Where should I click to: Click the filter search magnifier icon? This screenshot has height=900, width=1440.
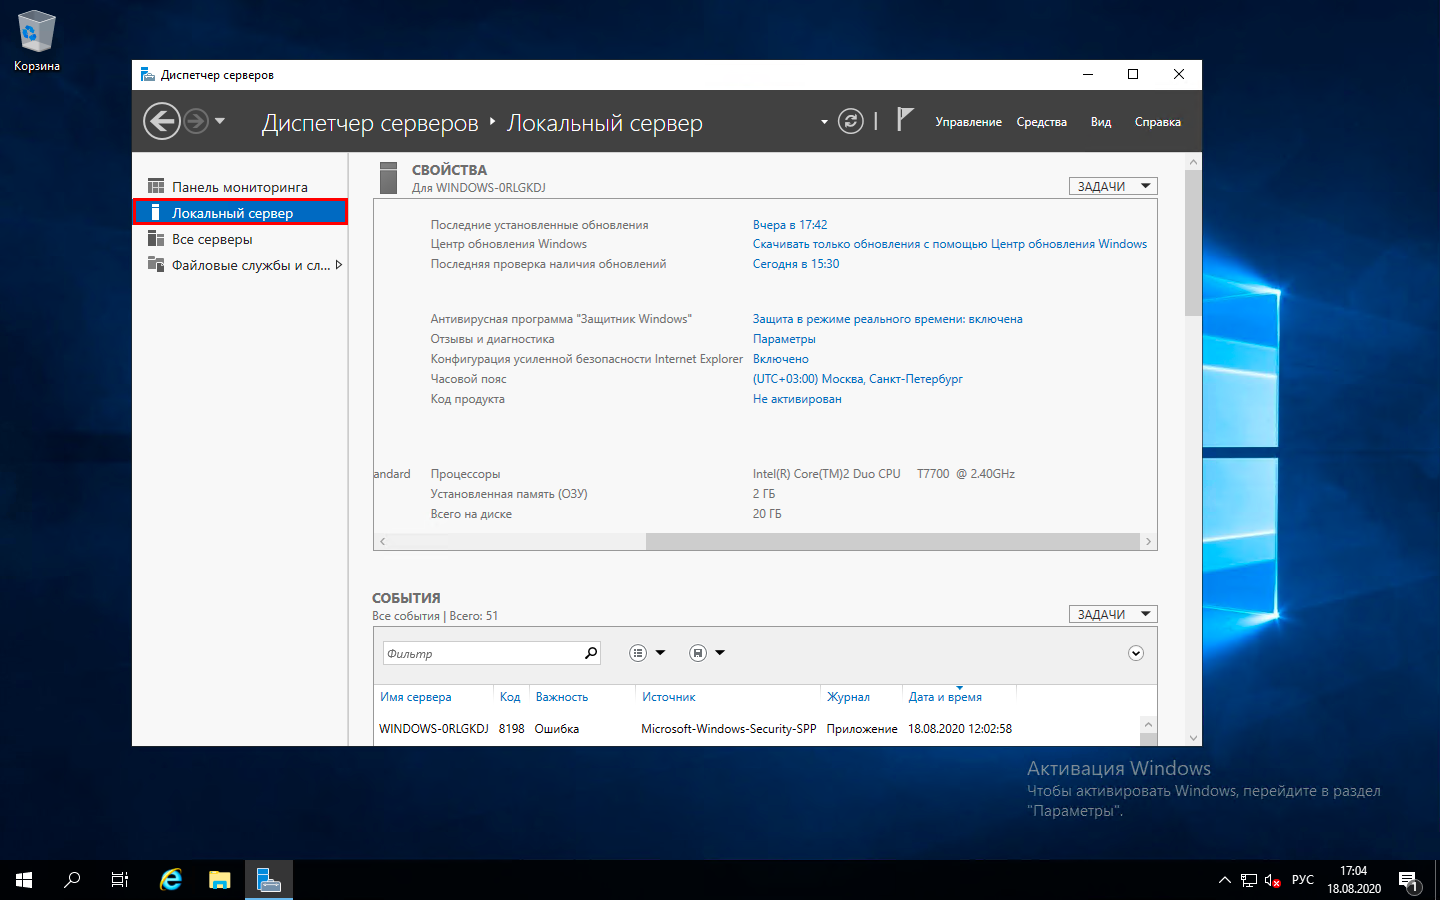(x=591, y=653)
